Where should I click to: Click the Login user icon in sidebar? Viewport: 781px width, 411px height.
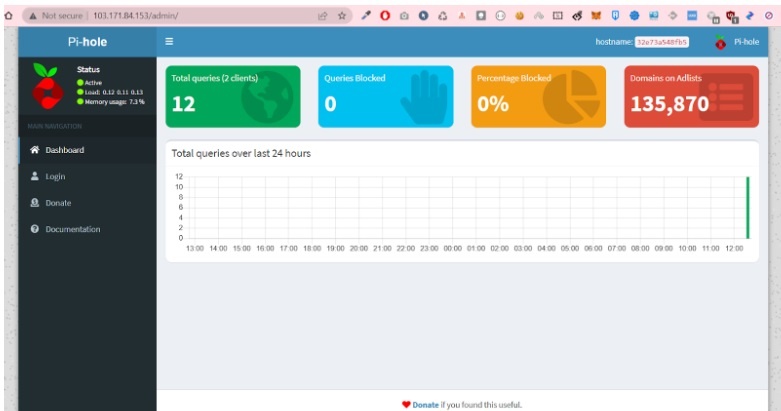[34, 176]
